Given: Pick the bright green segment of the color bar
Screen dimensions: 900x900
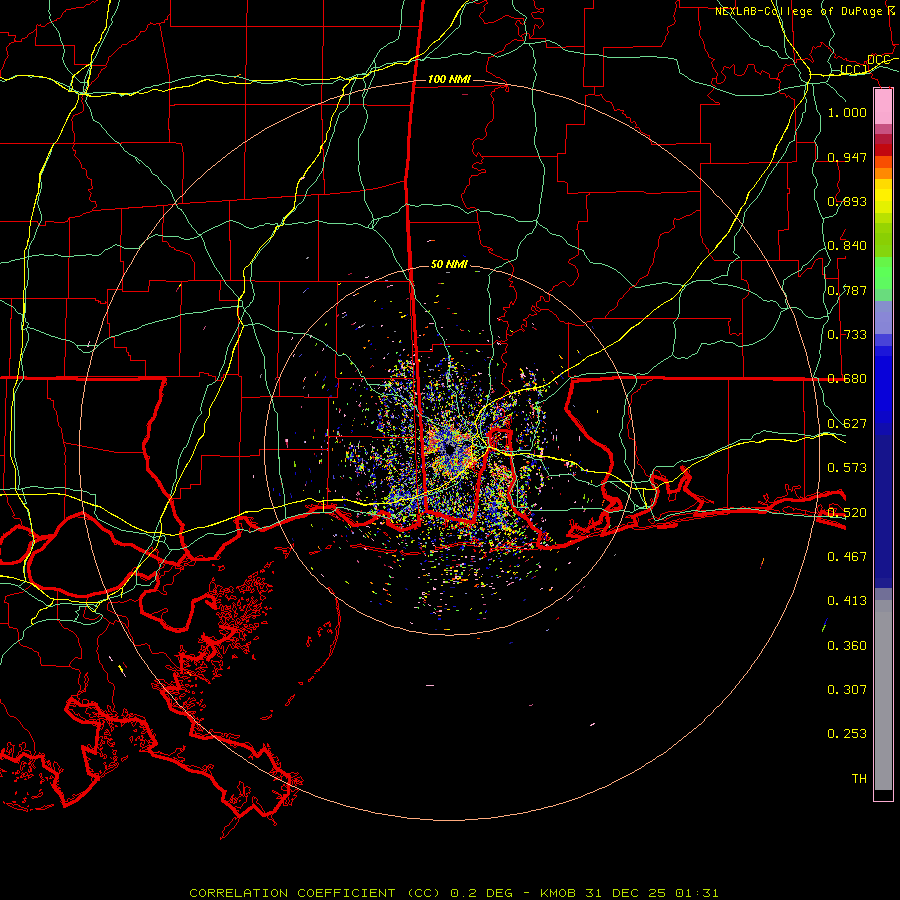Looking at the screenshot, I should [x=883, y=273].
